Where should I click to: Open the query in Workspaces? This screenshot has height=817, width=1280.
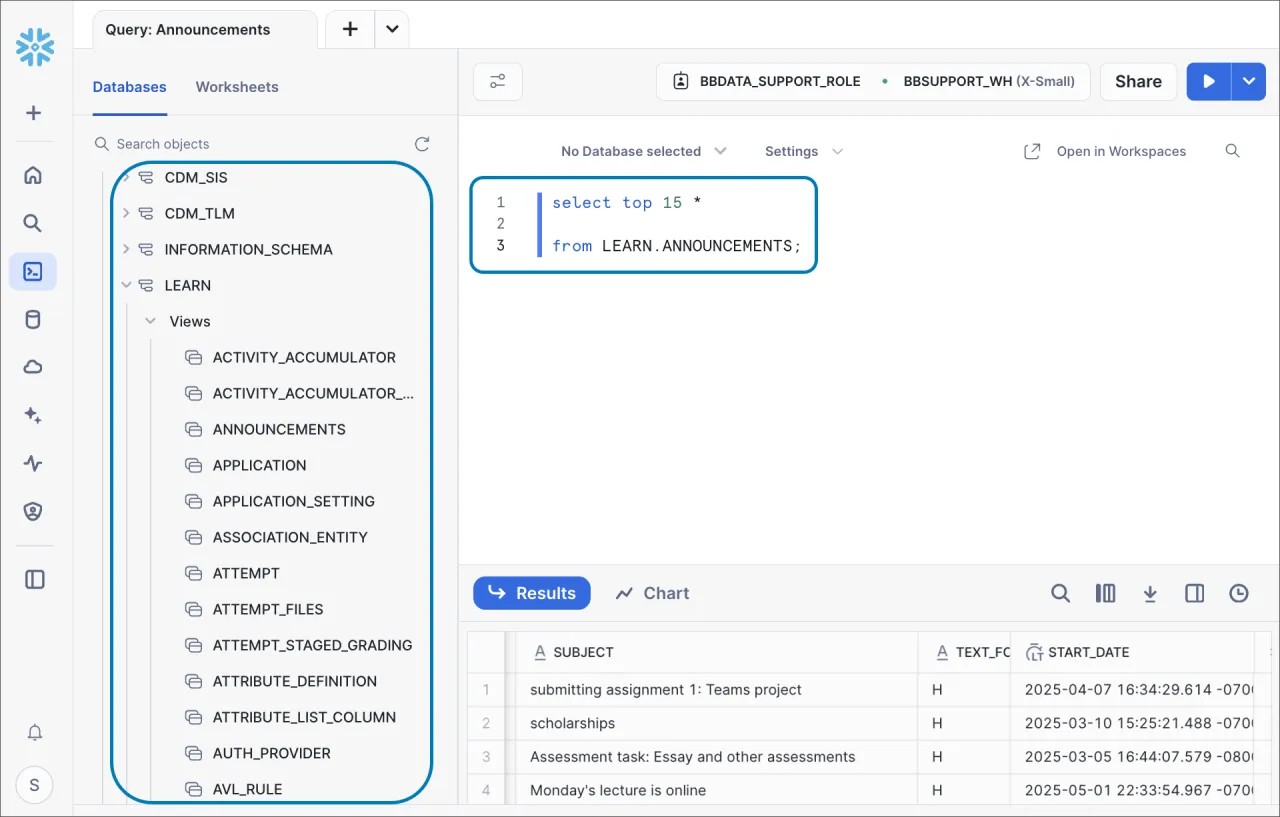[x=1109, y=151]
